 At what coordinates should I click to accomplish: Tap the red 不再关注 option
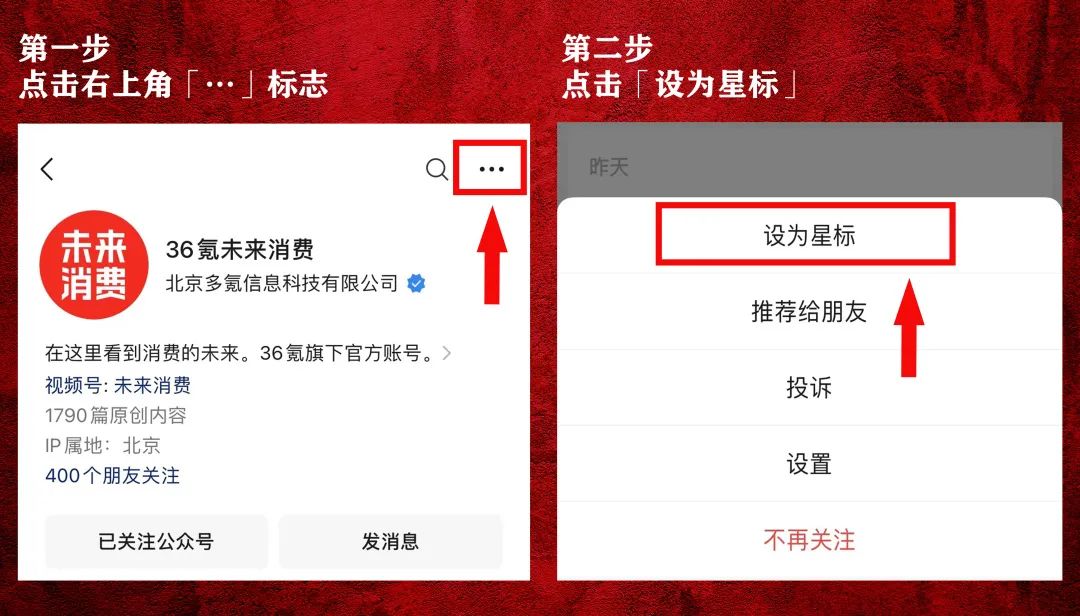tap(809, 540)
